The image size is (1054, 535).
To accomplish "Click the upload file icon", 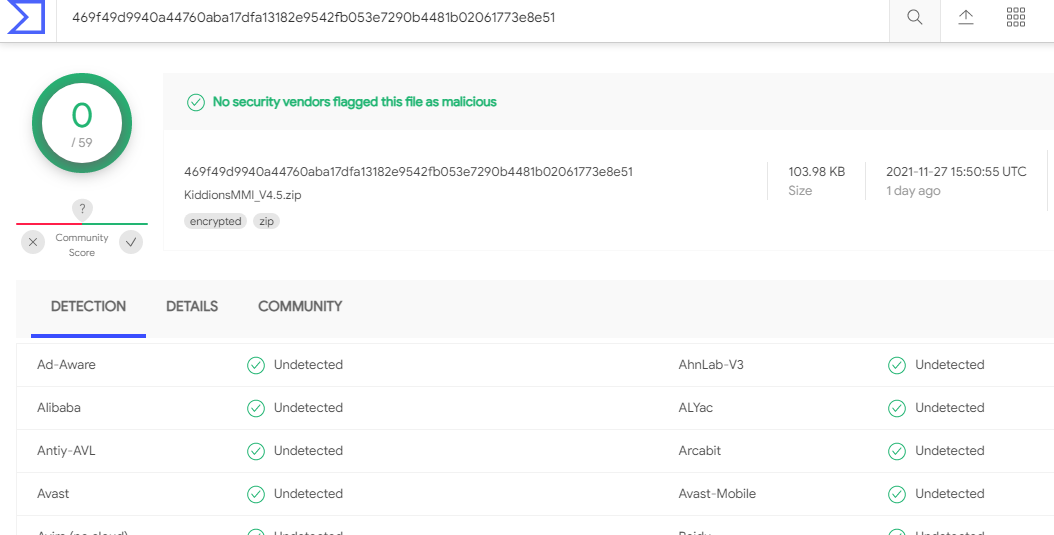I will point(966,18).
